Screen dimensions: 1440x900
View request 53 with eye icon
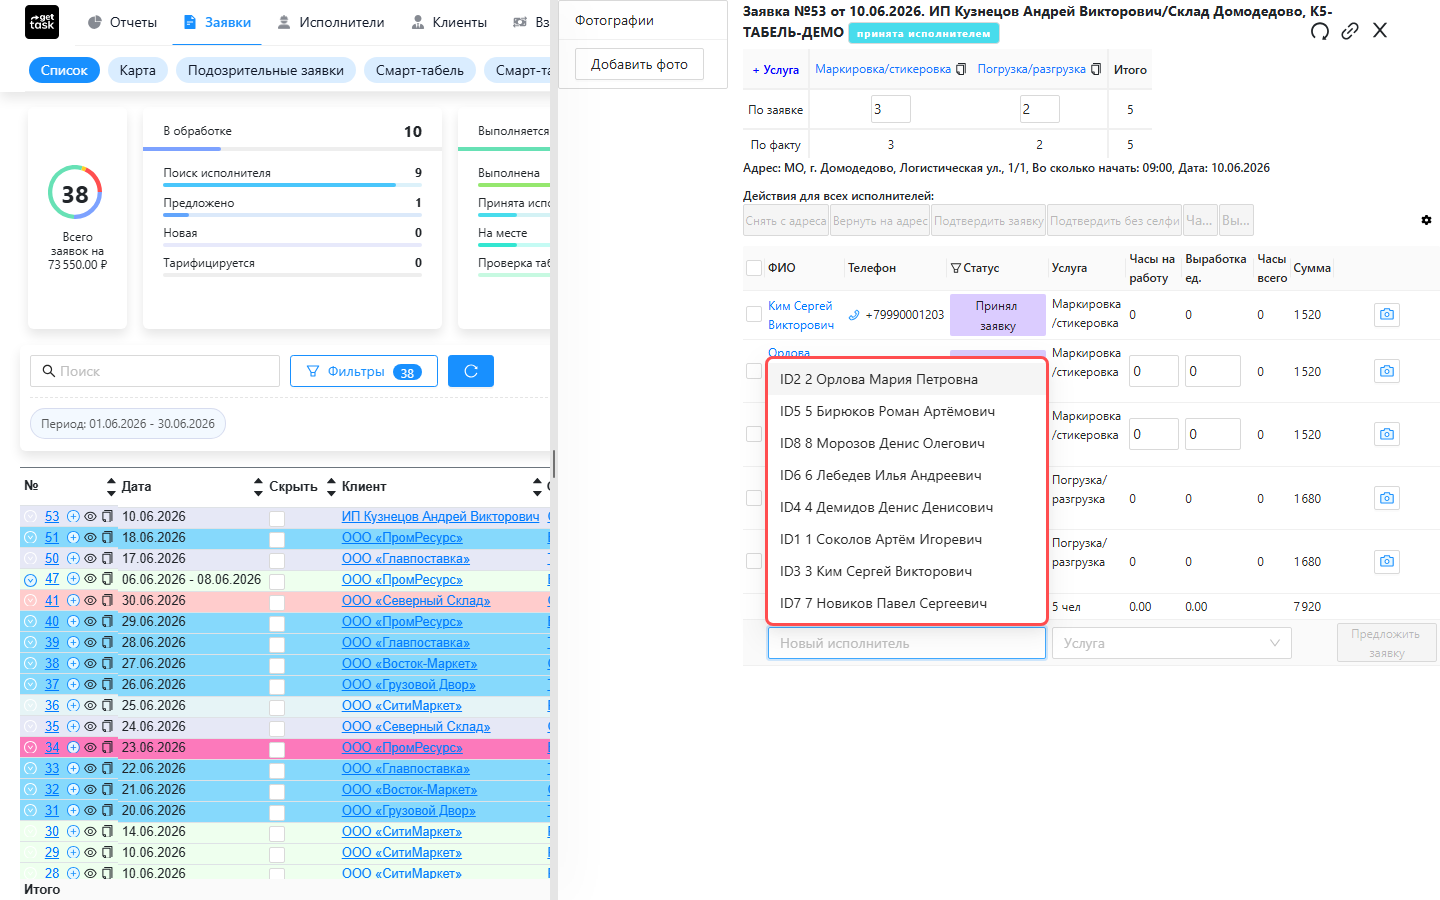click(90, 517)
